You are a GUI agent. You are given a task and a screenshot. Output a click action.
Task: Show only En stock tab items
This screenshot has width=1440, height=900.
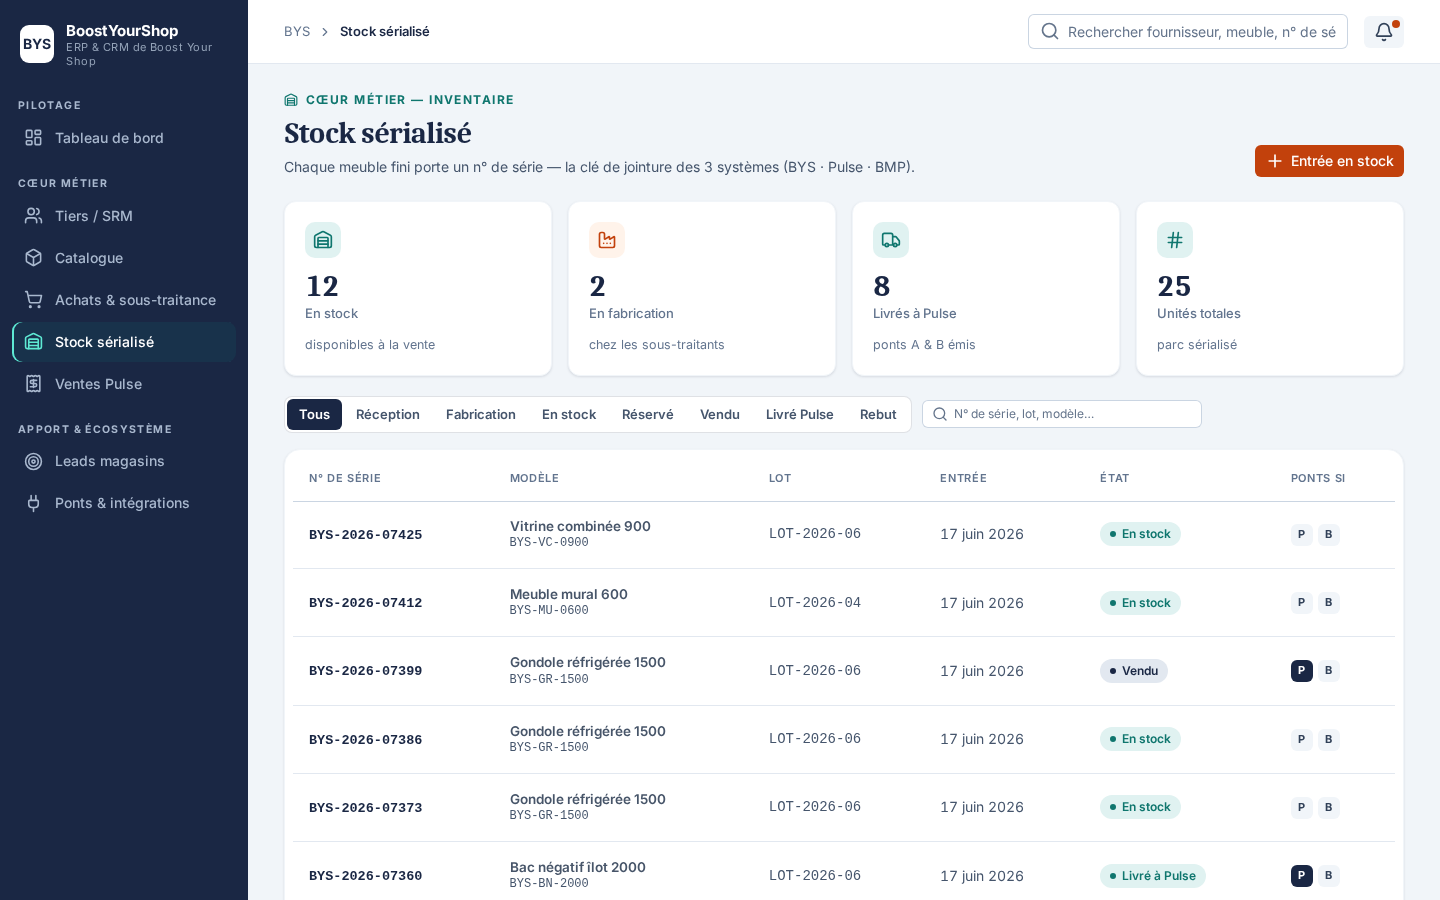(569, 414)
